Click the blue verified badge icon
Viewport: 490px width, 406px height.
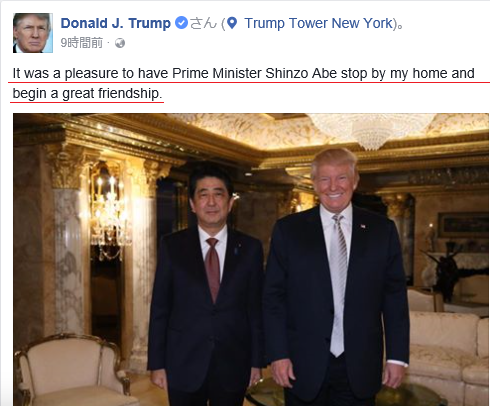point(181,23)
